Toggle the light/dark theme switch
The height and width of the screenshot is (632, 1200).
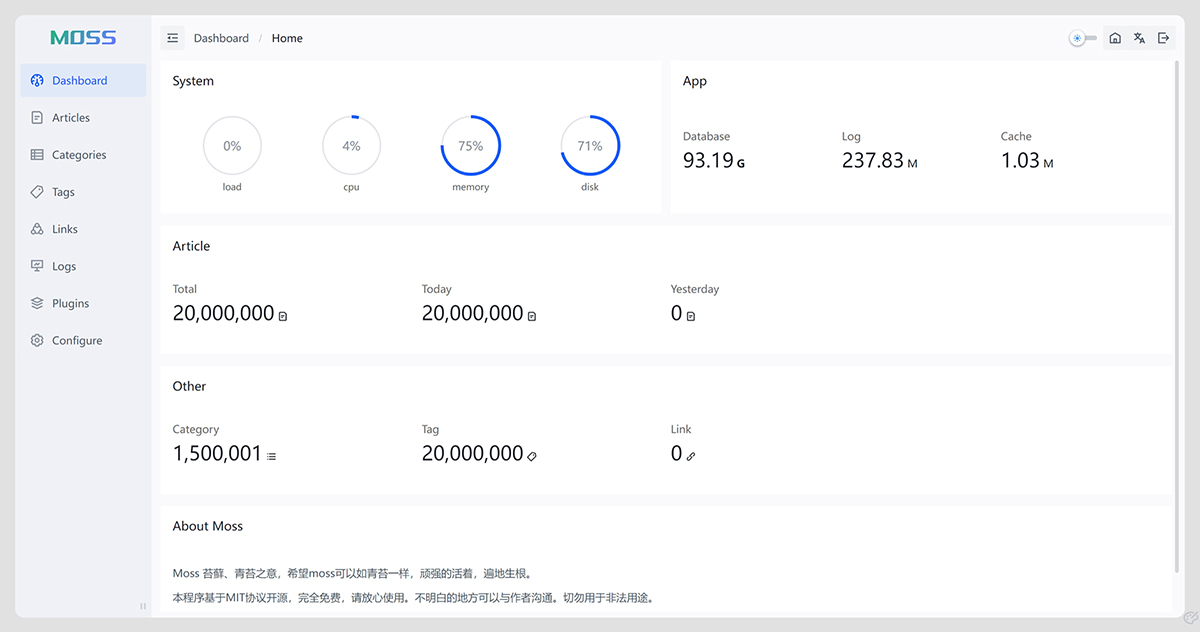coord(1083,38)
